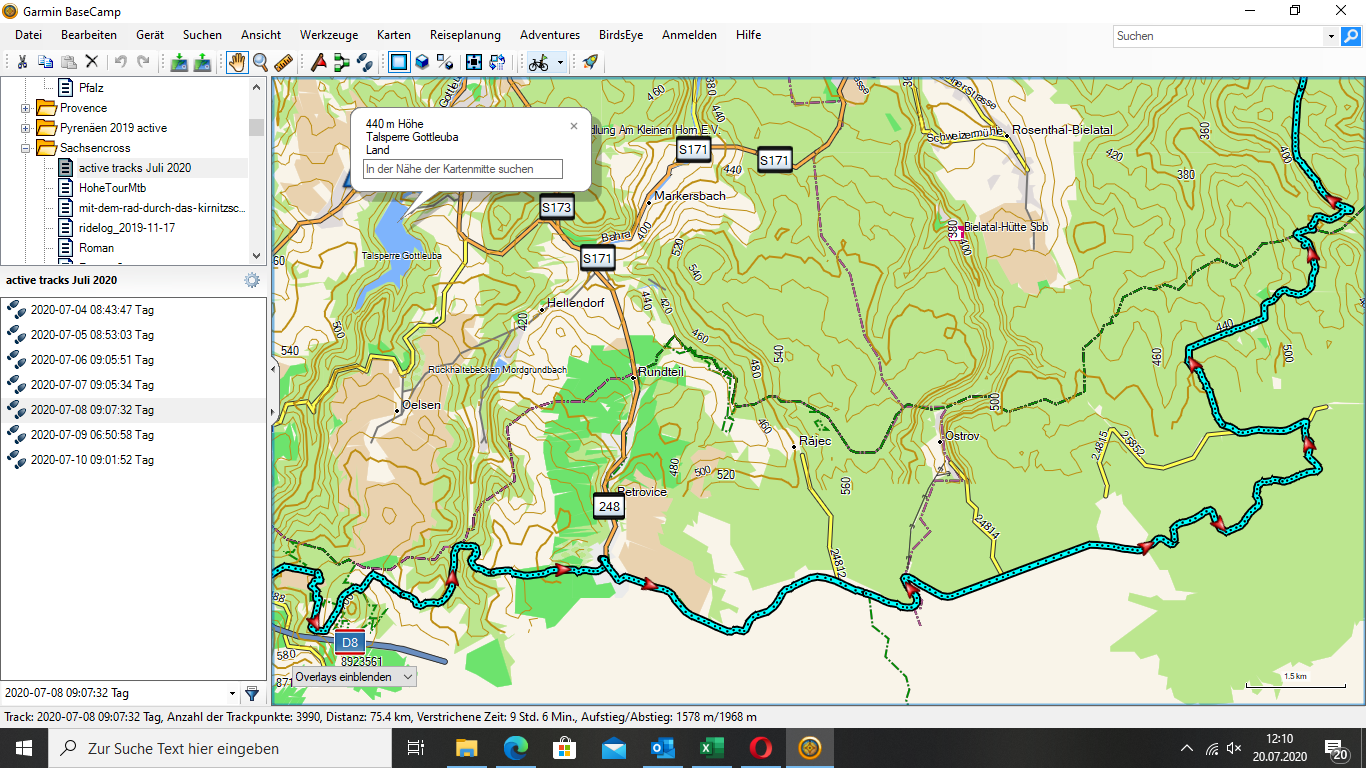Screen dimensions: 1366x768
Task: Open the BirdsEye menu
Action: 620,35
